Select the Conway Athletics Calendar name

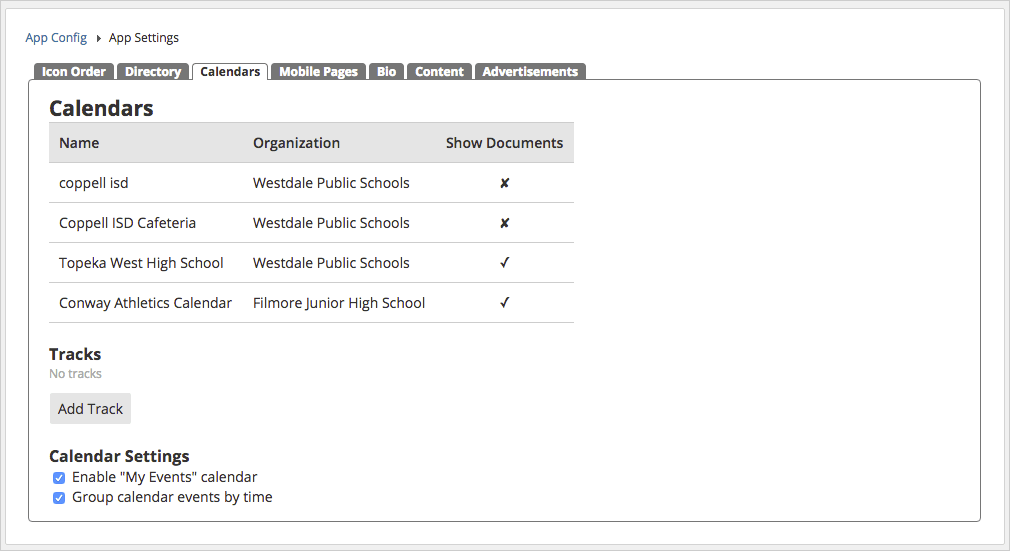pos(145,303)
